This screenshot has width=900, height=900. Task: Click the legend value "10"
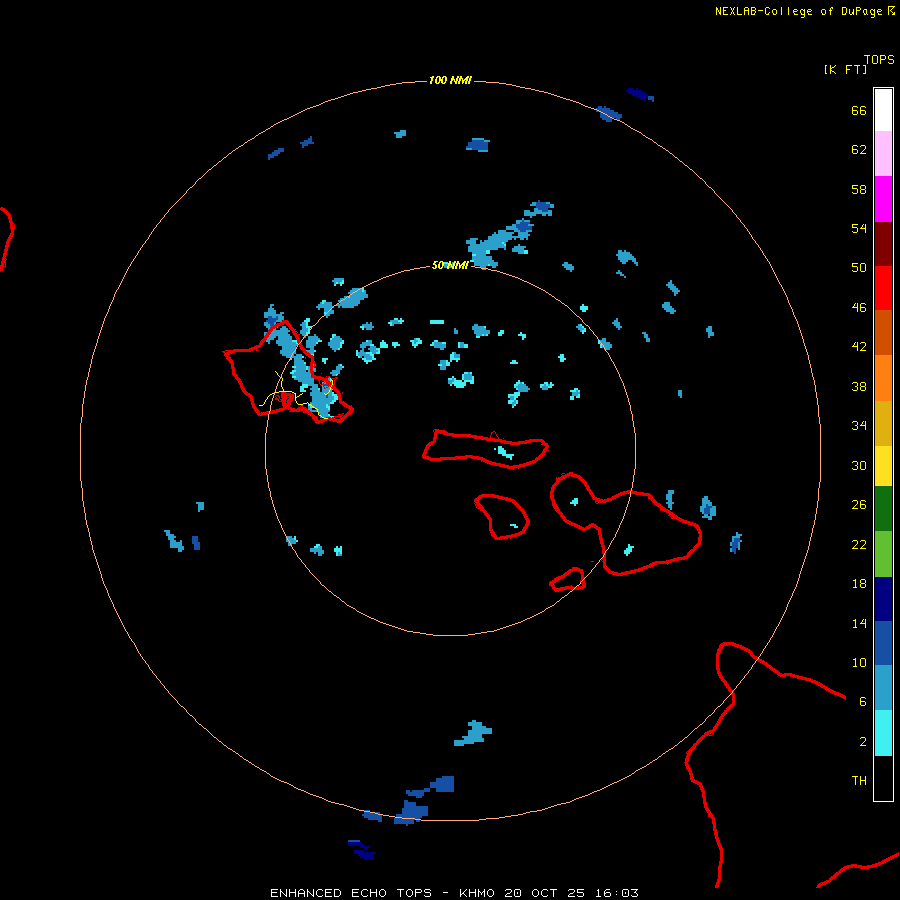point(859,662)
